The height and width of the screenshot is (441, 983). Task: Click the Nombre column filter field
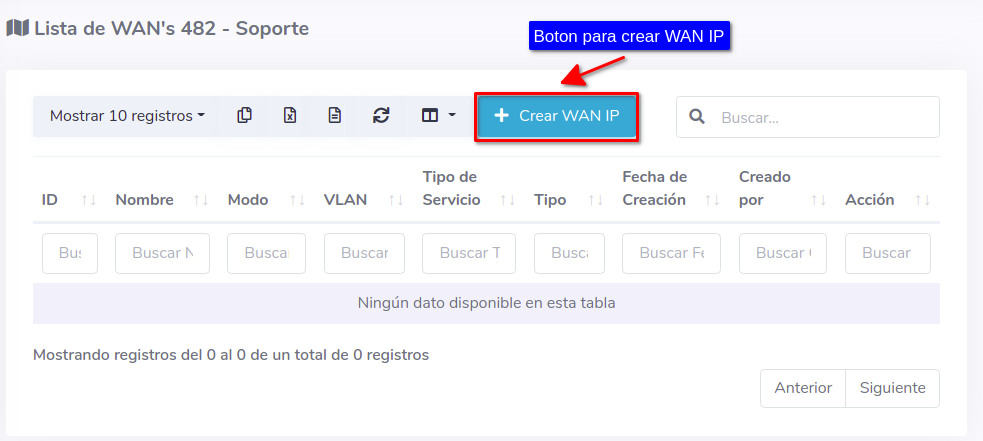pos(162,254)
